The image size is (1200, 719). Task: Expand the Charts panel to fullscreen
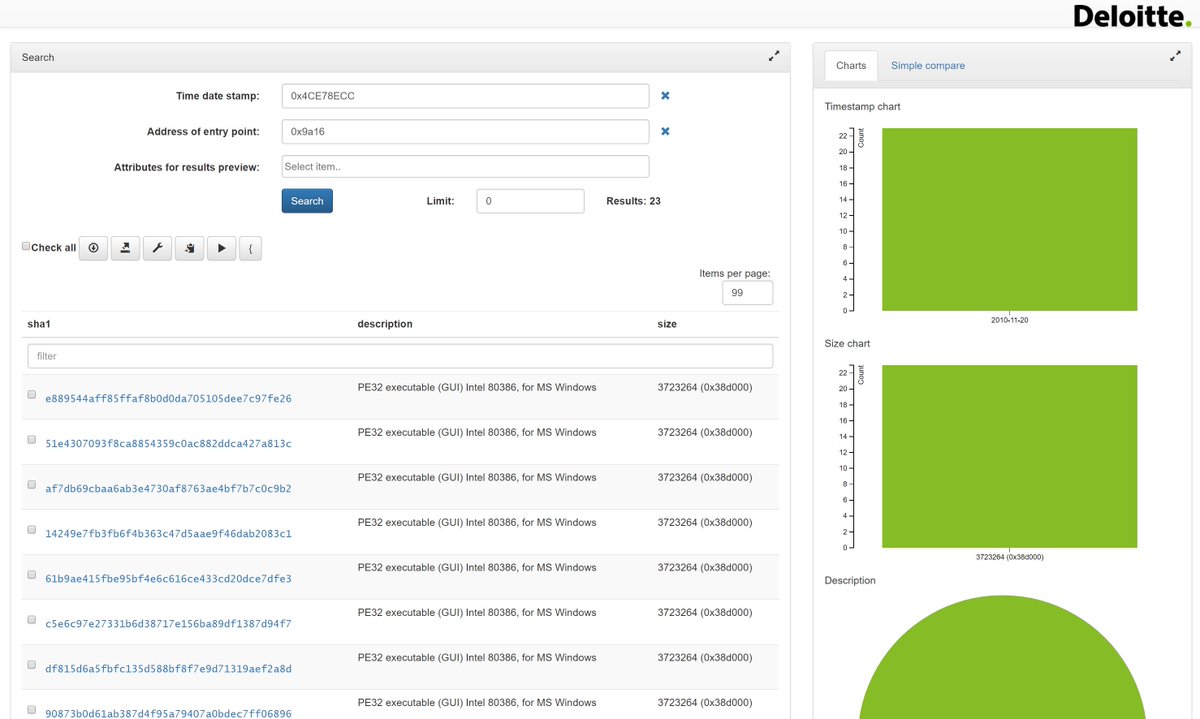point(1175,57)
